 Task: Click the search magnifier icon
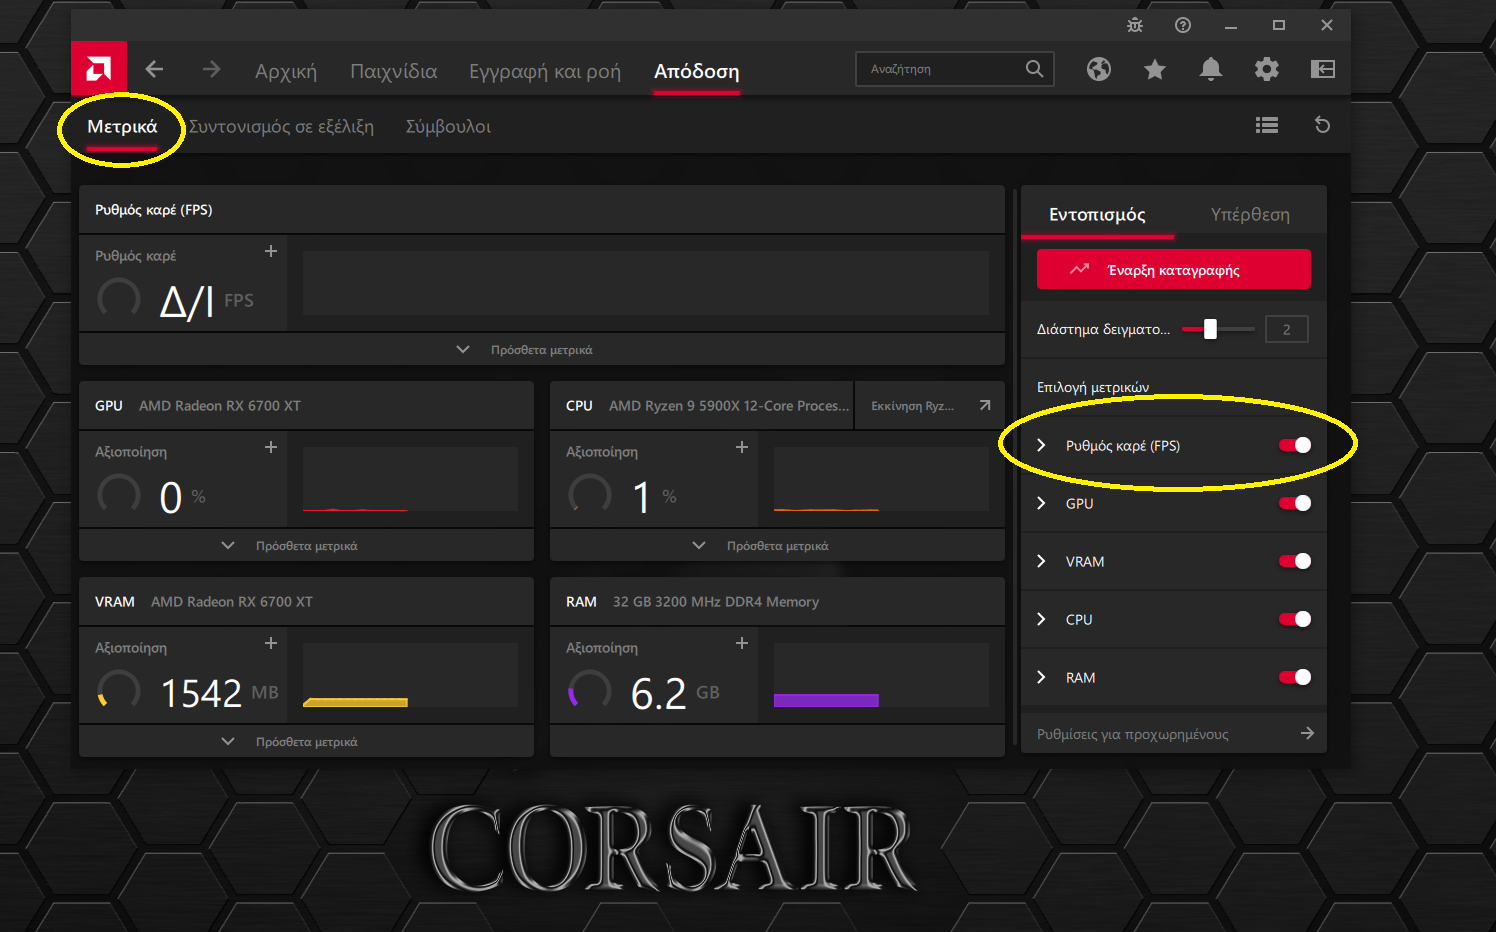click(1035, 69)
